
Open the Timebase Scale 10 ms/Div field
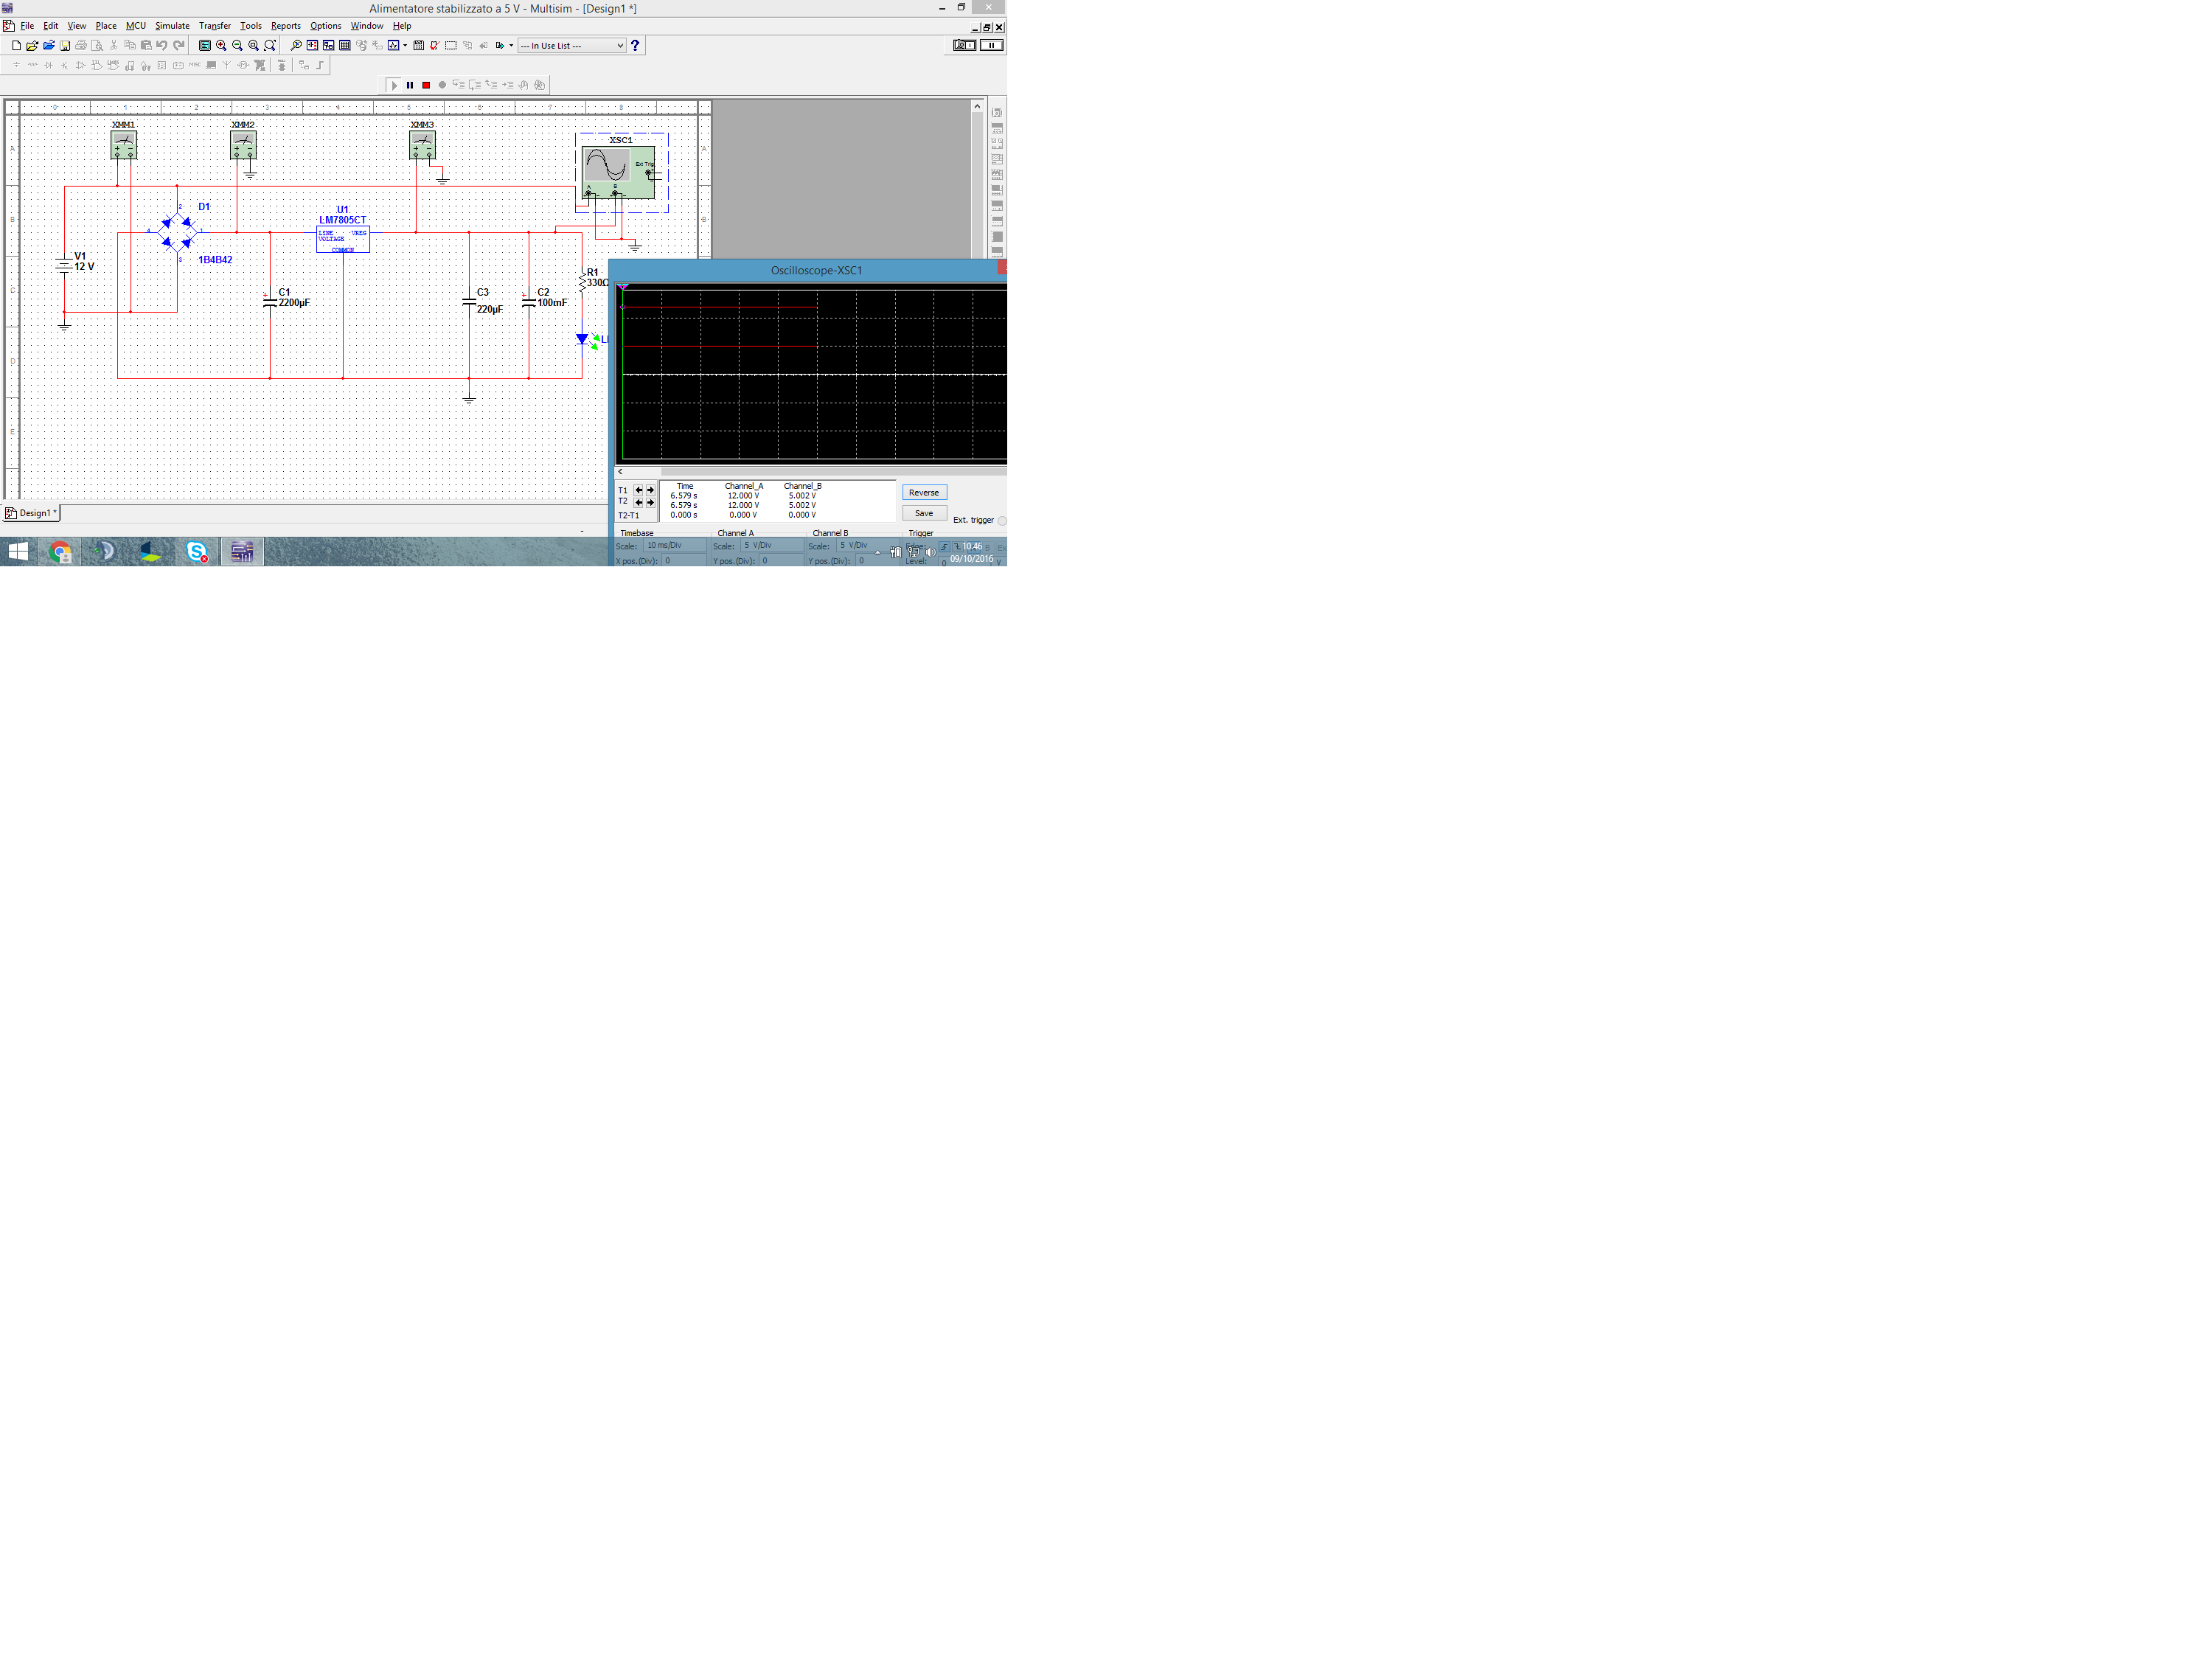[x=675, y=546]
